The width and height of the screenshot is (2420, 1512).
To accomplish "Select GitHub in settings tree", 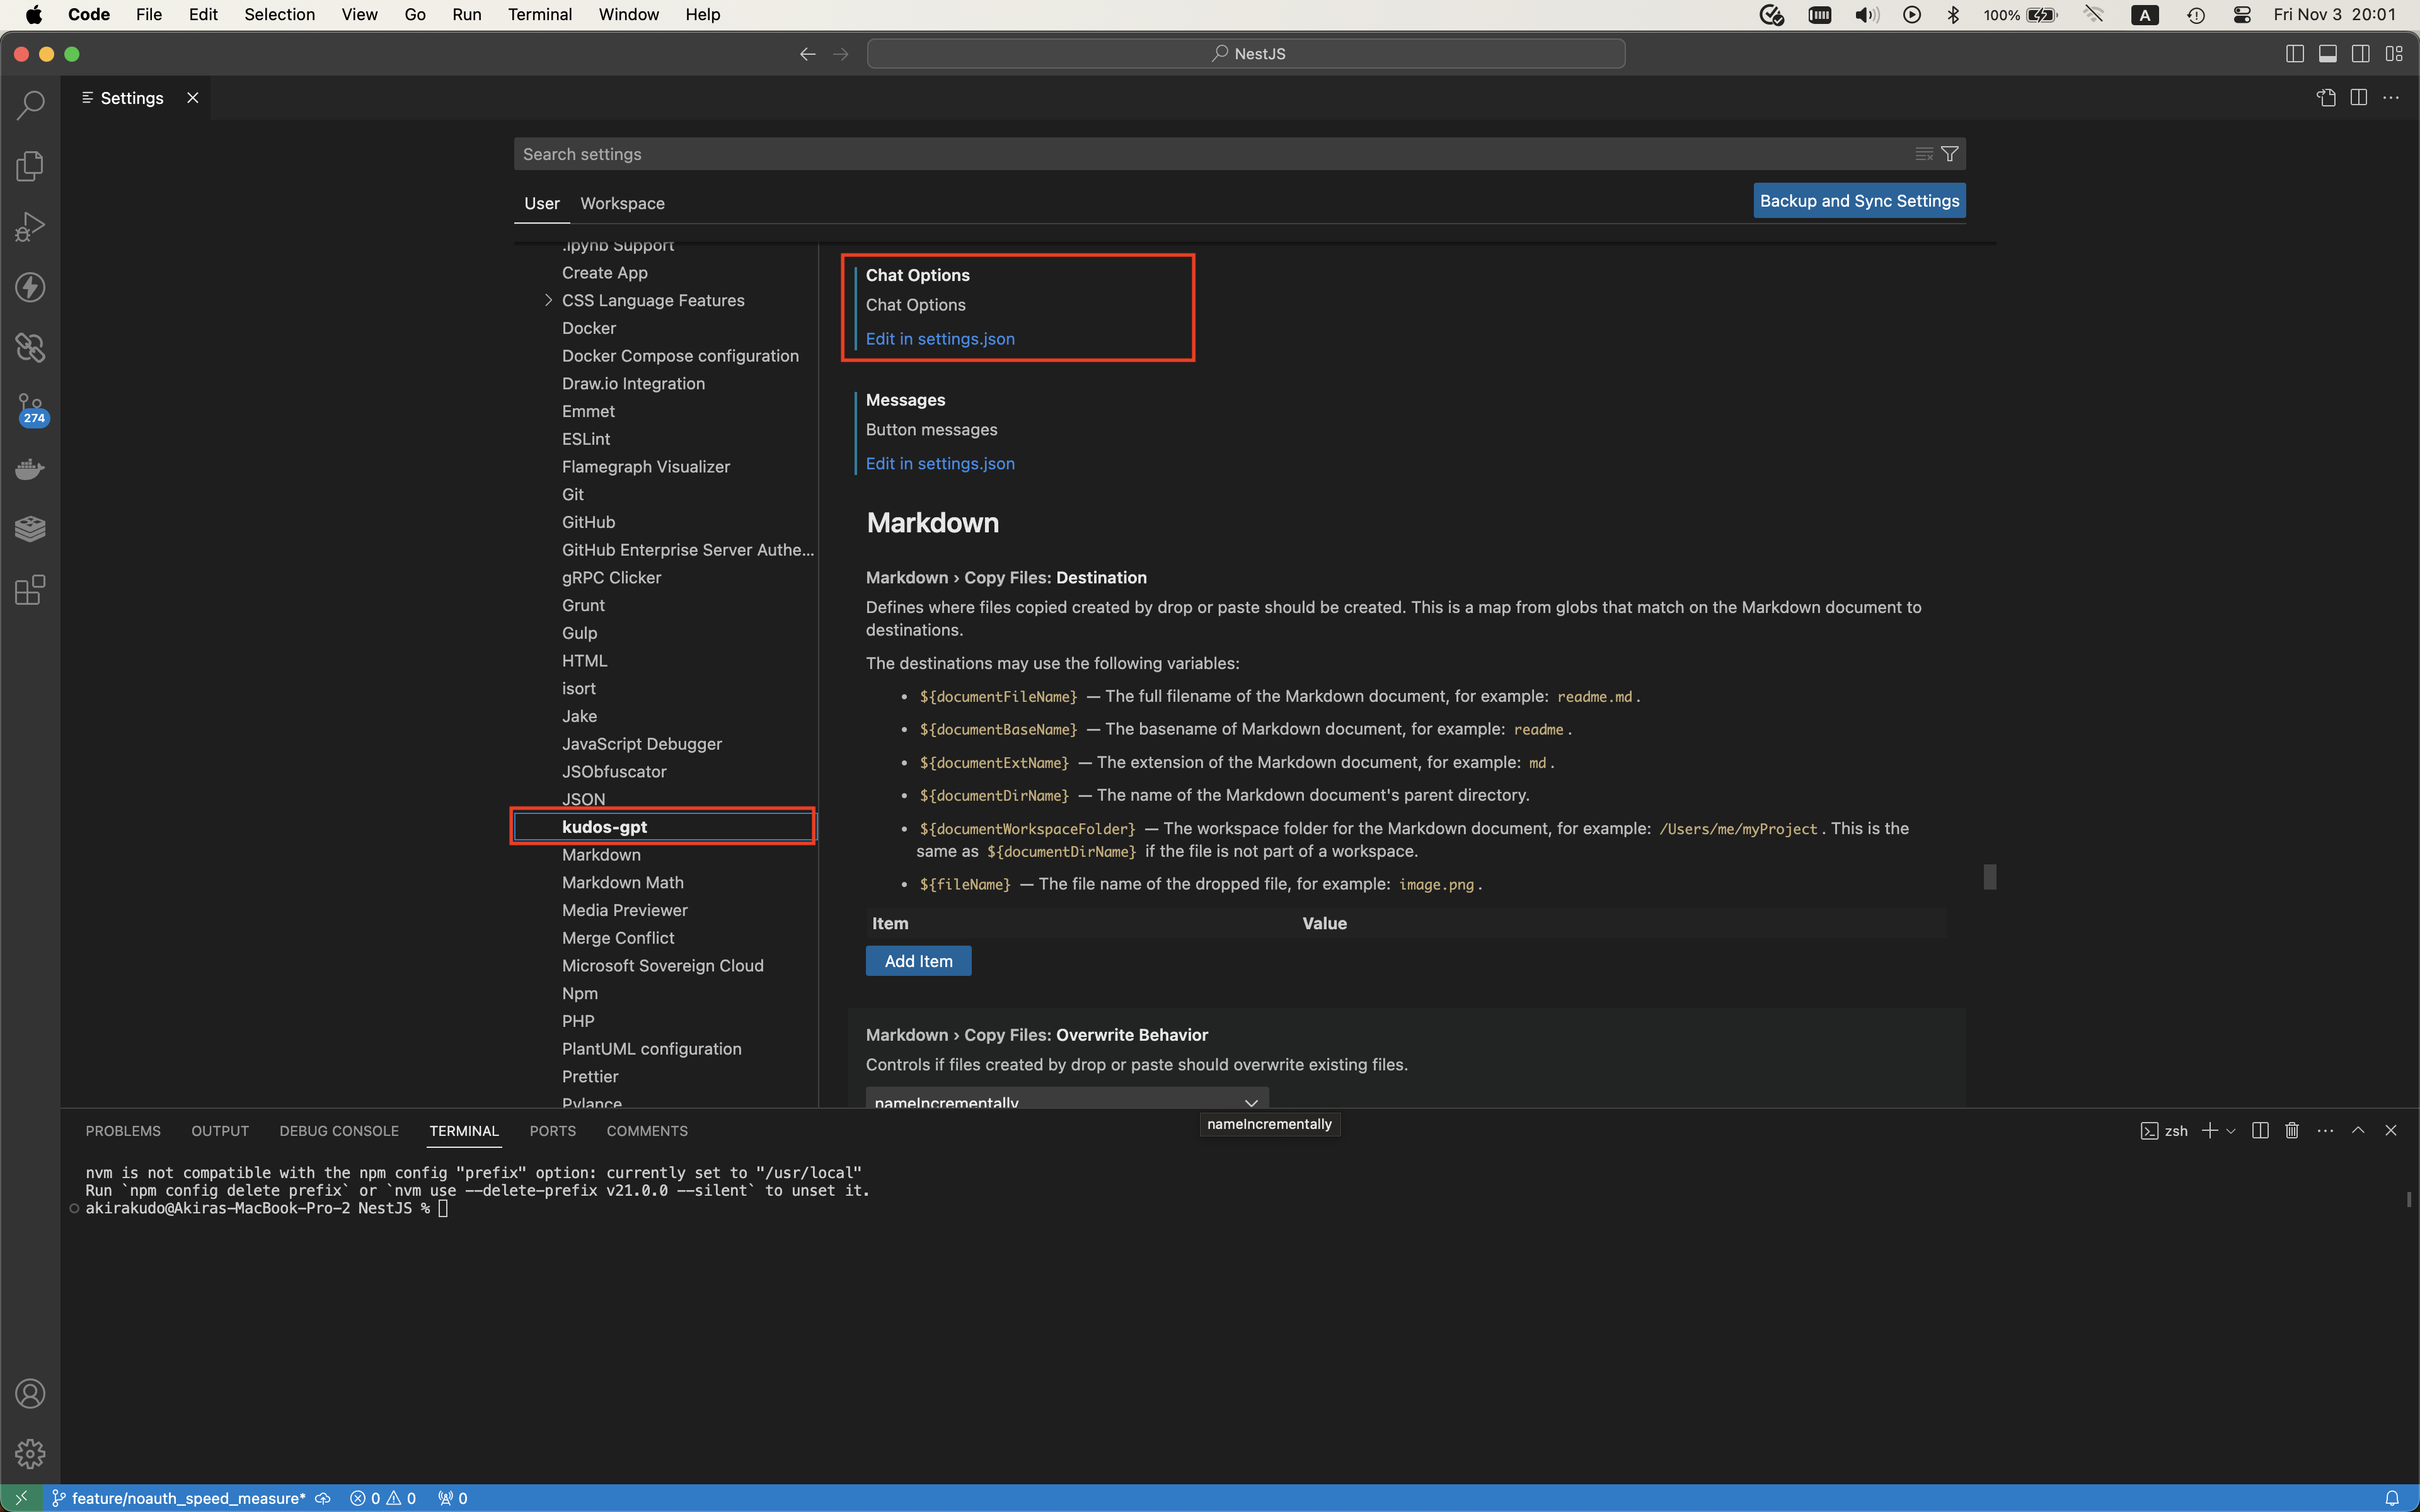I will click(x=588, y=522).
